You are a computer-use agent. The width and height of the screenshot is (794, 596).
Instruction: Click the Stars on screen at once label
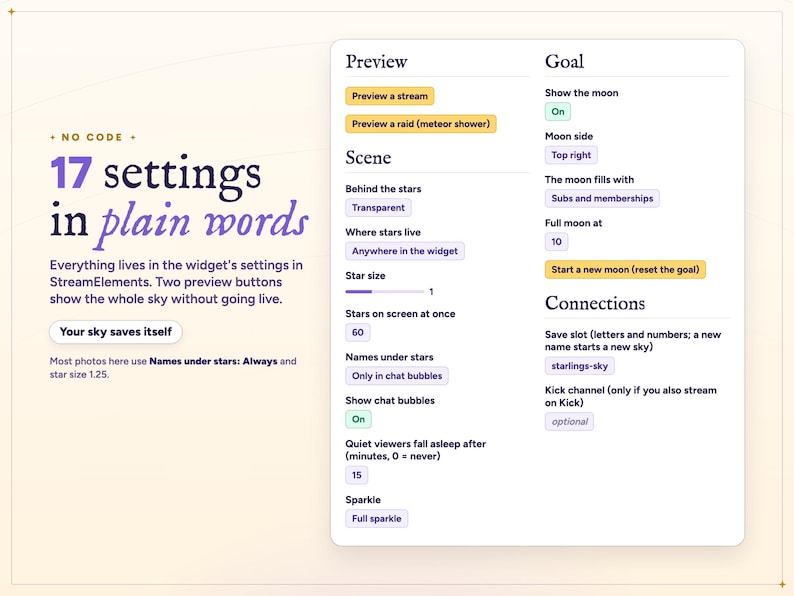tap(400, 314)
